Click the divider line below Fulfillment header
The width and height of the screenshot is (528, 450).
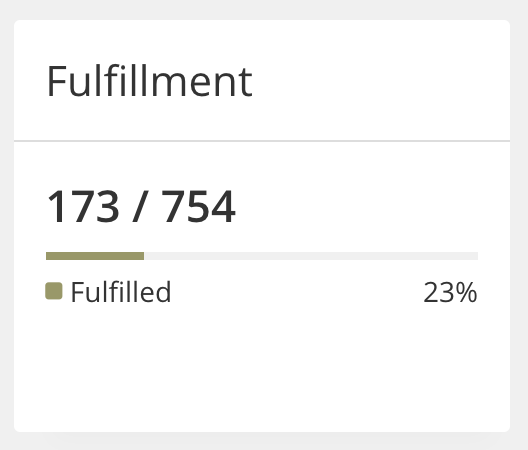point(262,141)
